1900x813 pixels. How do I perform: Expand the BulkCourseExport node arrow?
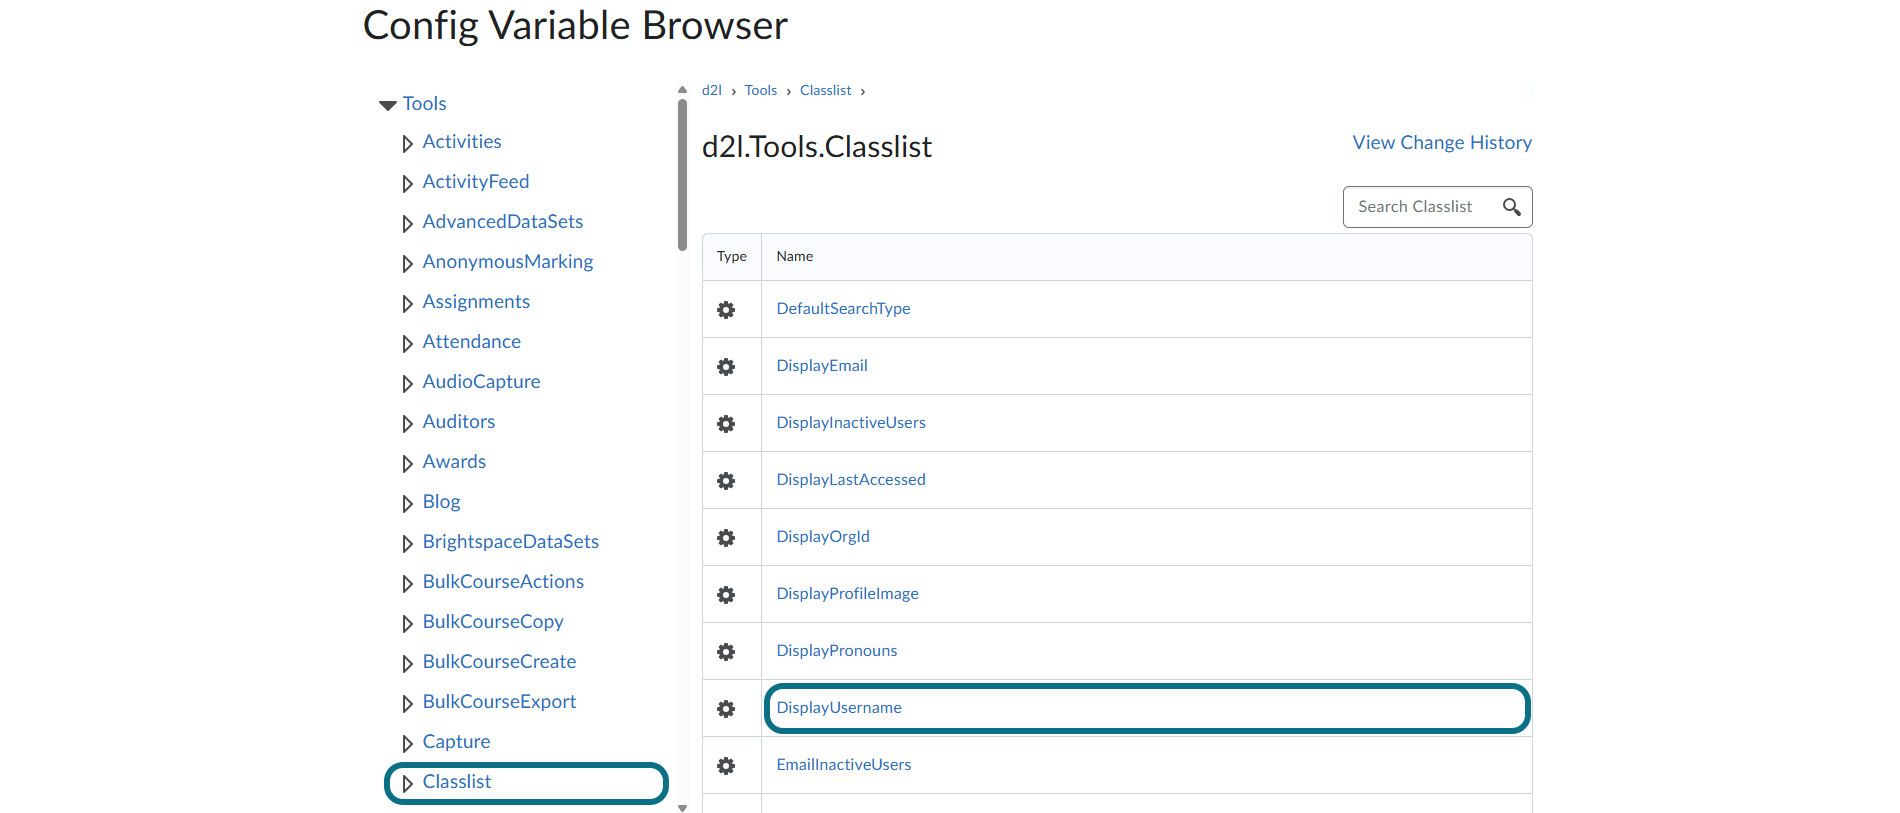[407, 704]
